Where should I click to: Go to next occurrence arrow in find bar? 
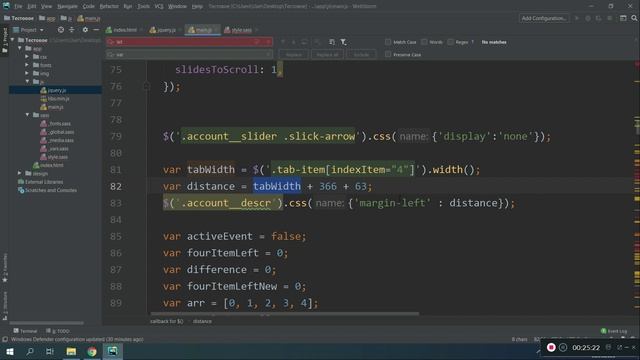pyautogui.click(x=293, y=42)
